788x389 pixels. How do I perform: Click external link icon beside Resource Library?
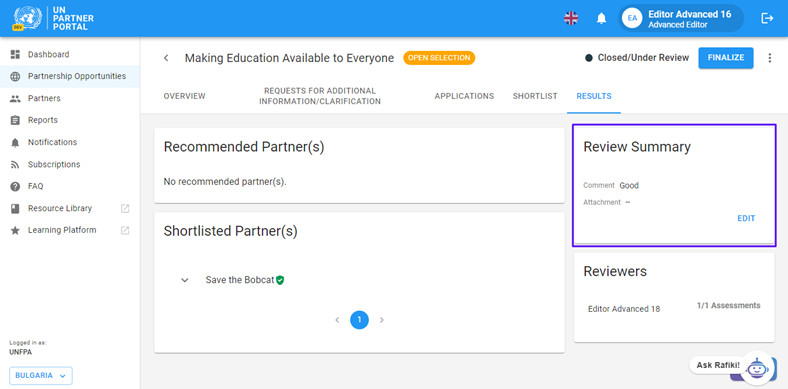click(x=125, y=208)
